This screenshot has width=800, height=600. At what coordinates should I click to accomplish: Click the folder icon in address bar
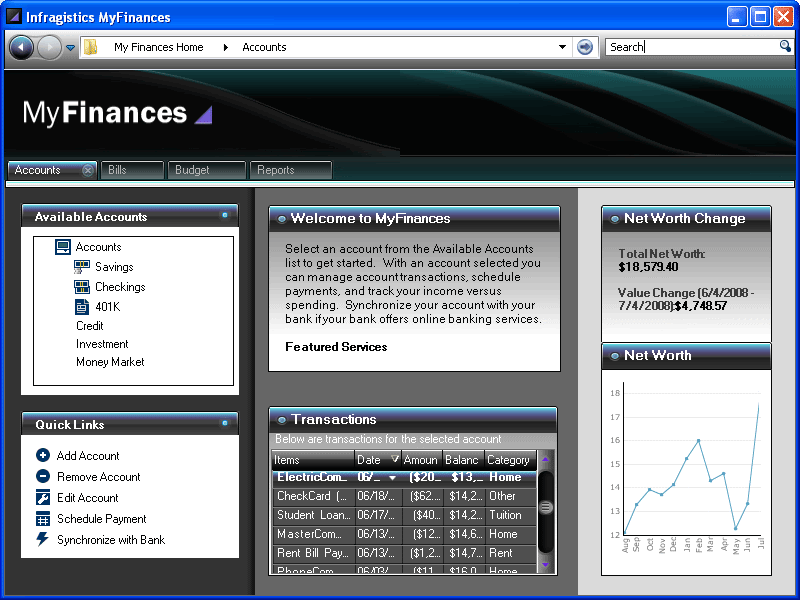[91, 47]
